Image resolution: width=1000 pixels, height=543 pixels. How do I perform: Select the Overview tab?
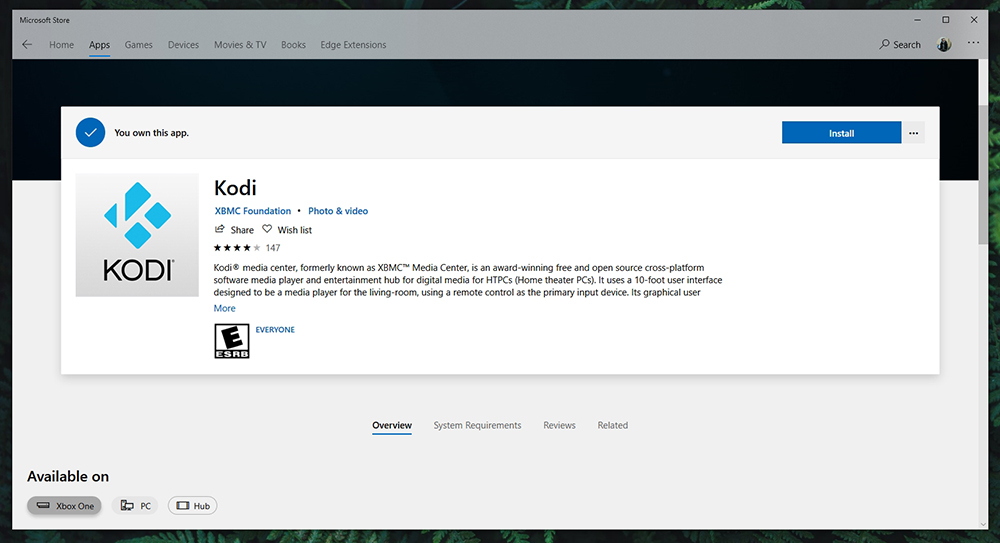[x=392, y=426]
